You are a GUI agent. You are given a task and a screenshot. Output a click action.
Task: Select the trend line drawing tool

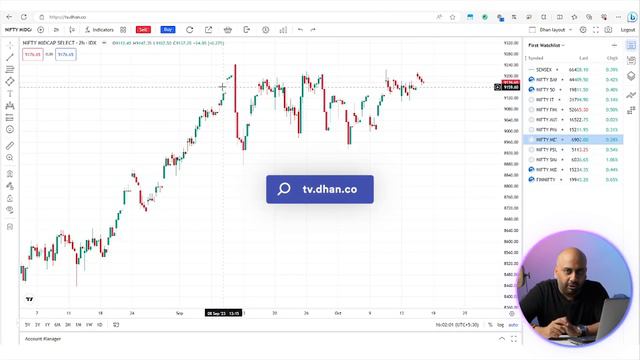tap(10, 58)
